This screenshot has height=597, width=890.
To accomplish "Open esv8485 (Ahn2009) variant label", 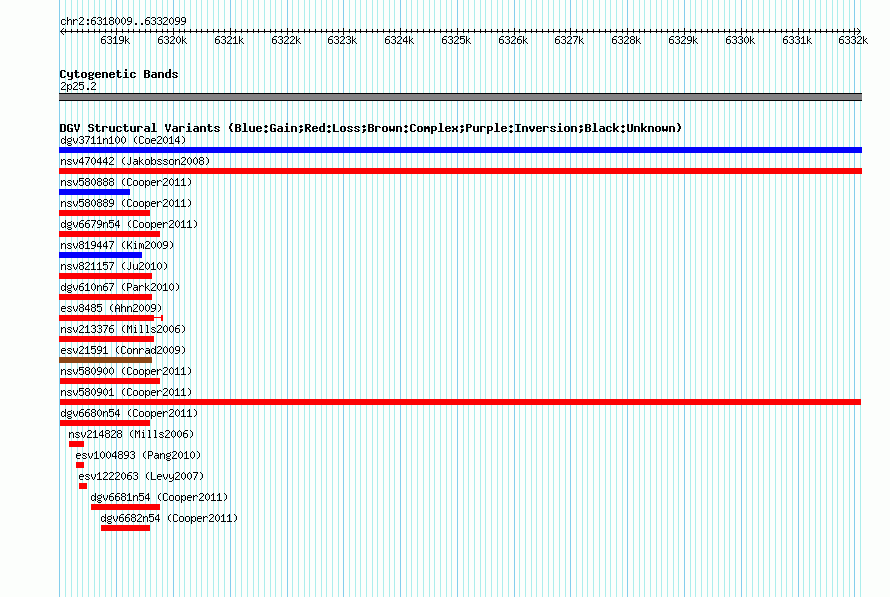I will pos(111,308).
